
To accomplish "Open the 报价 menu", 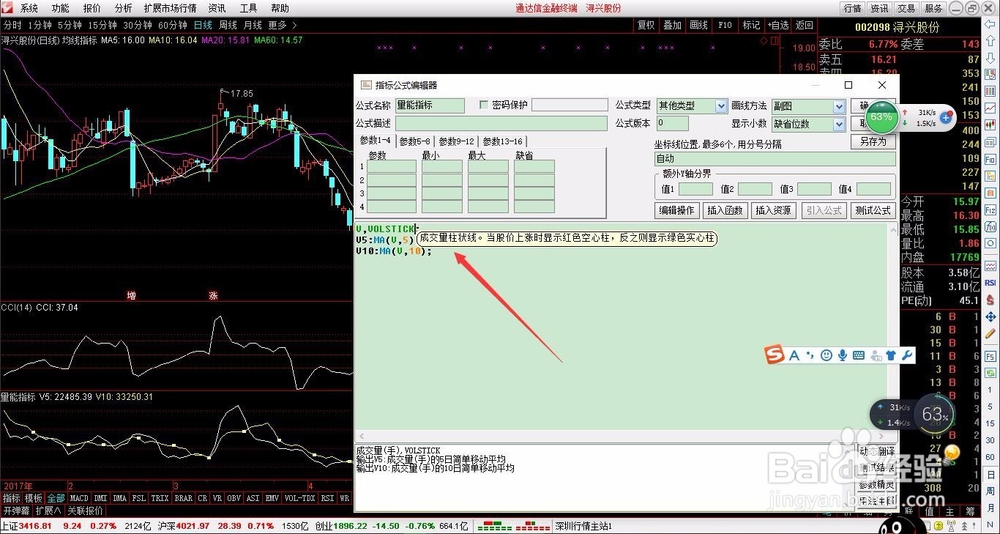I will [x=92, y=8].
